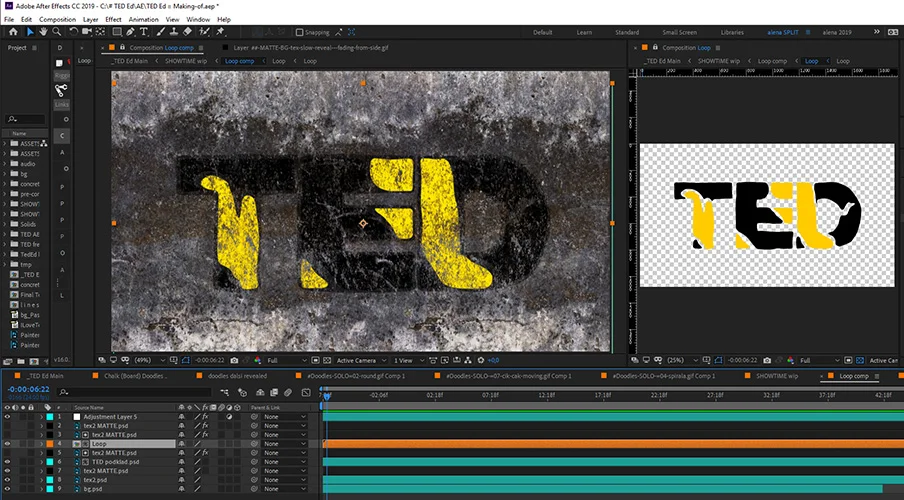This screenshot has height=500, width=904.
Task: Open parent dropdown for Adjustment Layer 5
Action: click(284, 416)
